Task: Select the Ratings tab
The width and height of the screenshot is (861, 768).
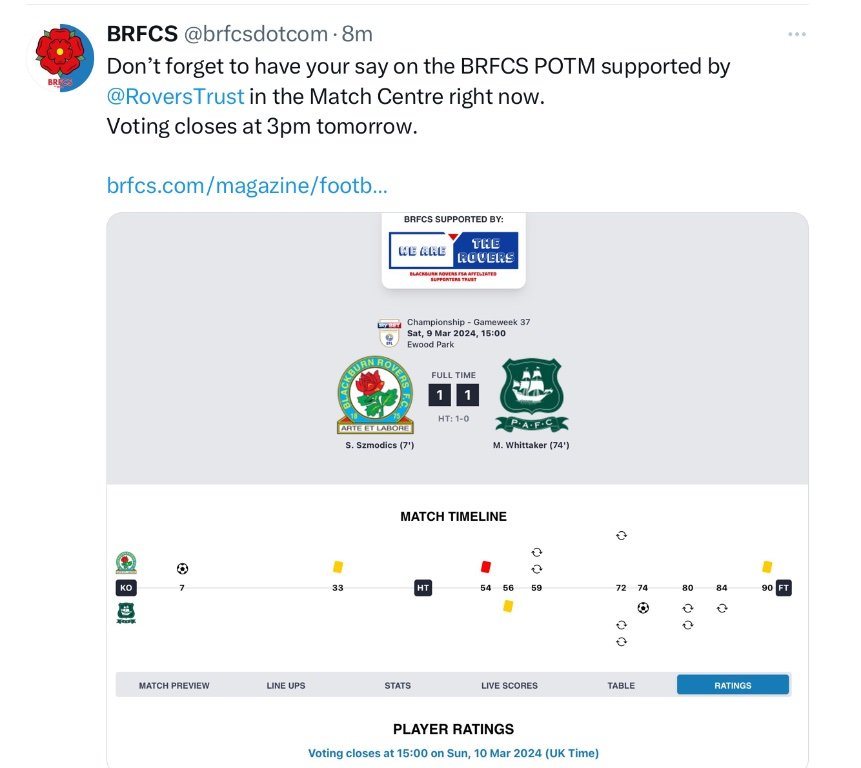Action: coord(733,685)
